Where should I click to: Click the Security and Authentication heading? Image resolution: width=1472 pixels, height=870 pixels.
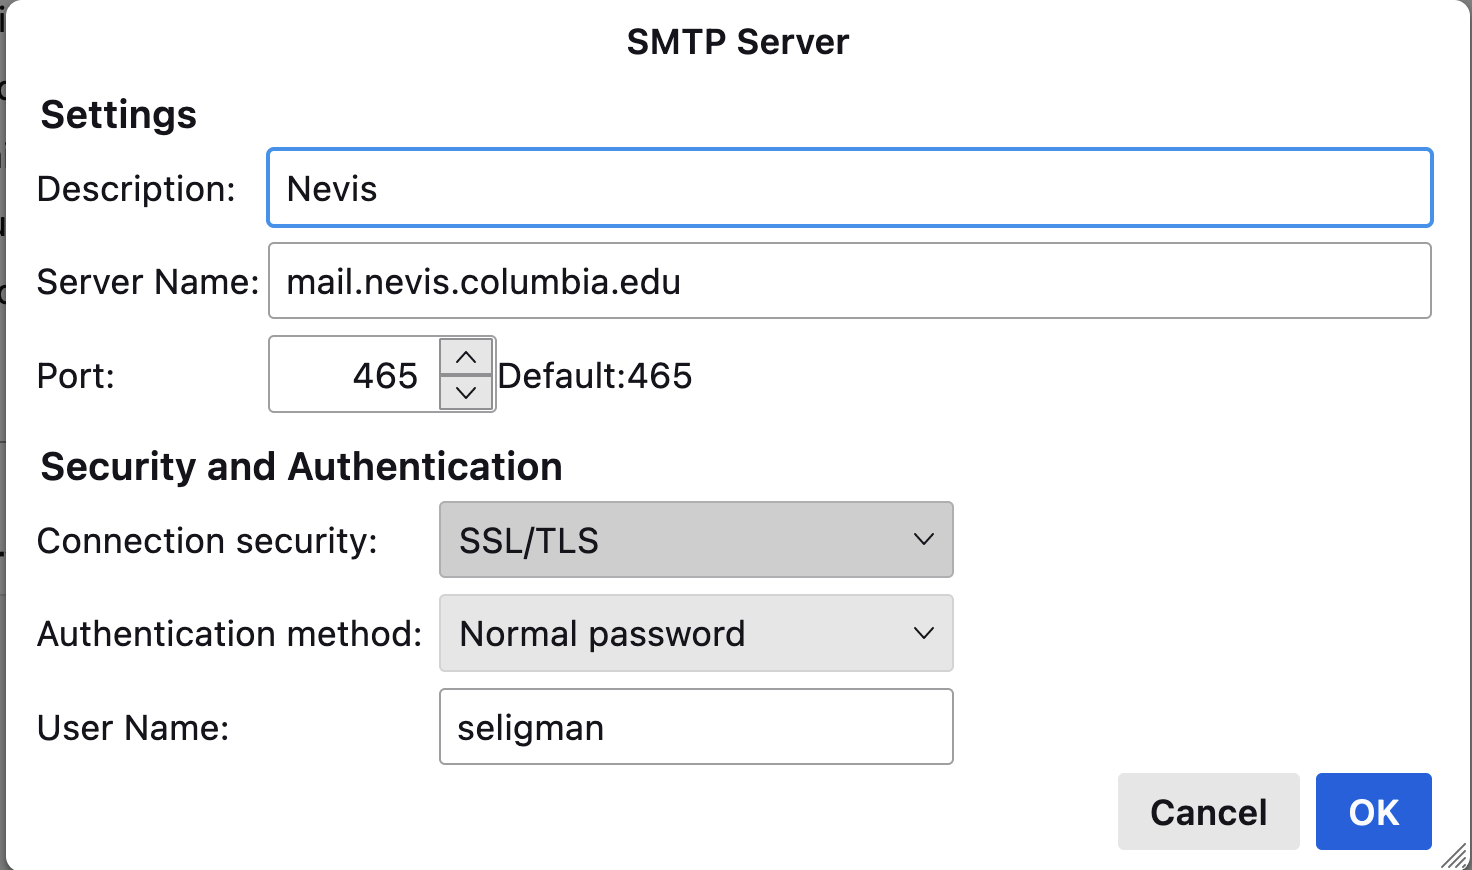click(x=300, y=466)
